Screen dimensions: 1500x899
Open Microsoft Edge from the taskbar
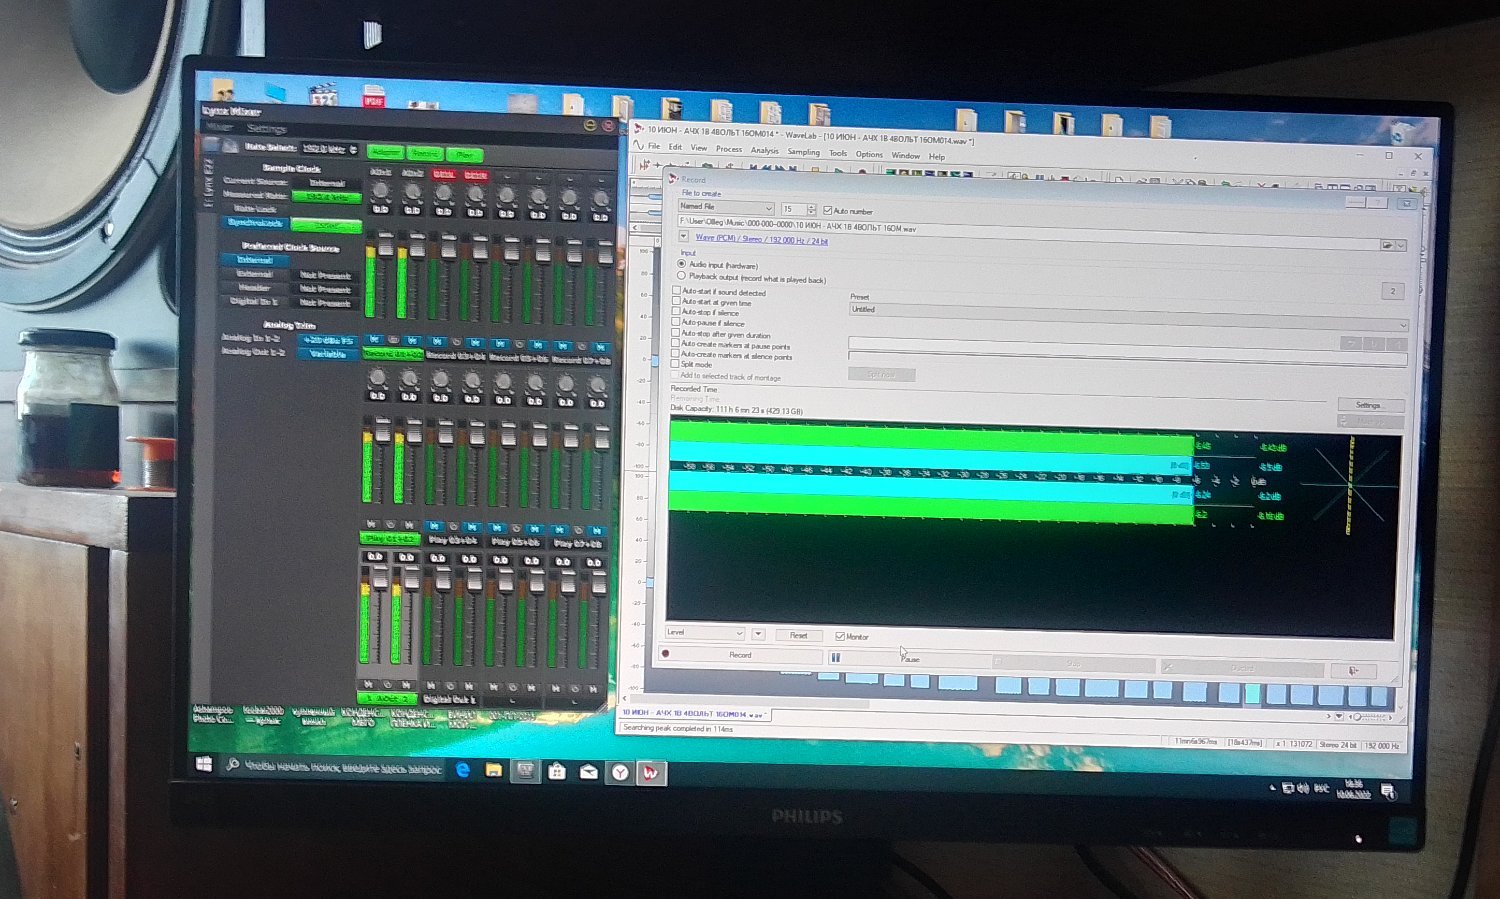463,770
